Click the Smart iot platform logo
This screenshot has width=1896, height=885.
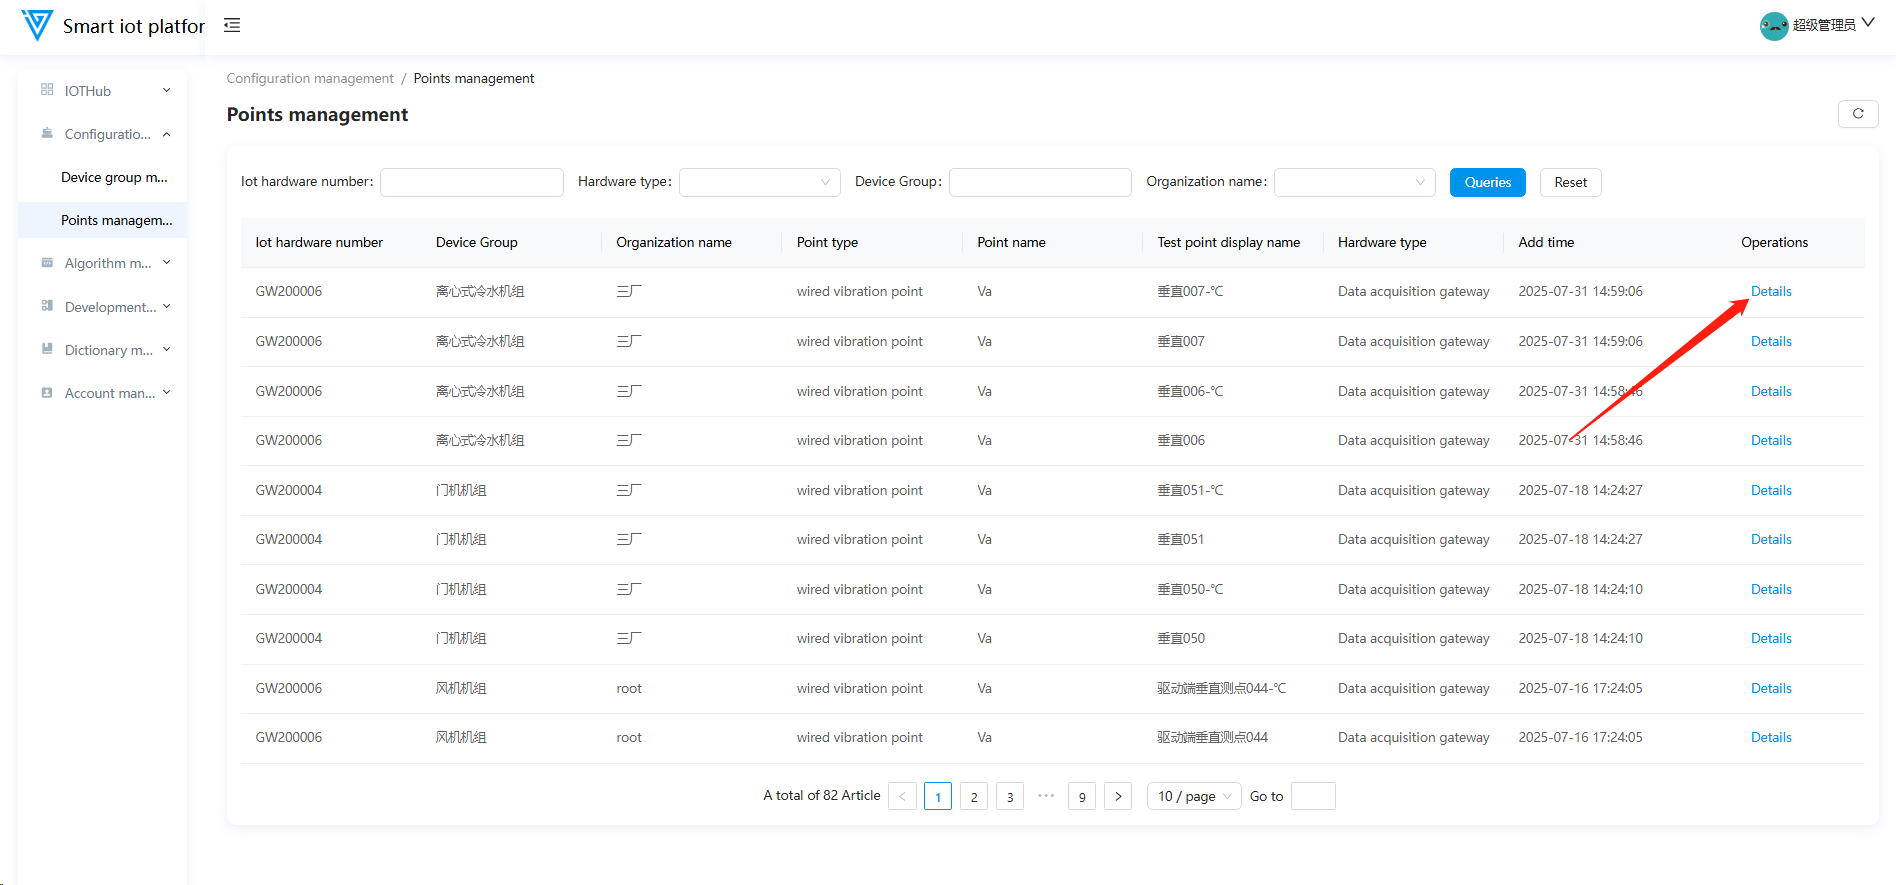pyautogui.click(x=37, y=25)
